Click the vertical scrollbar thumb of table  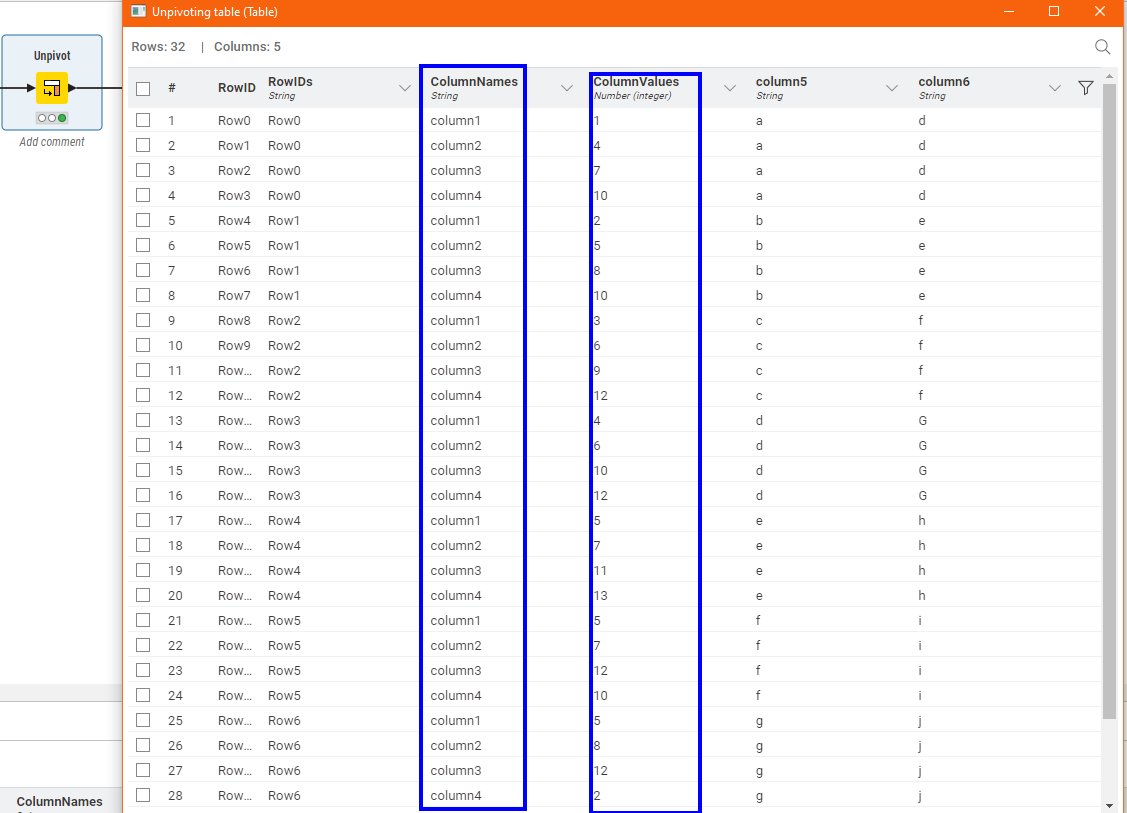click(x=1109, y=399)
